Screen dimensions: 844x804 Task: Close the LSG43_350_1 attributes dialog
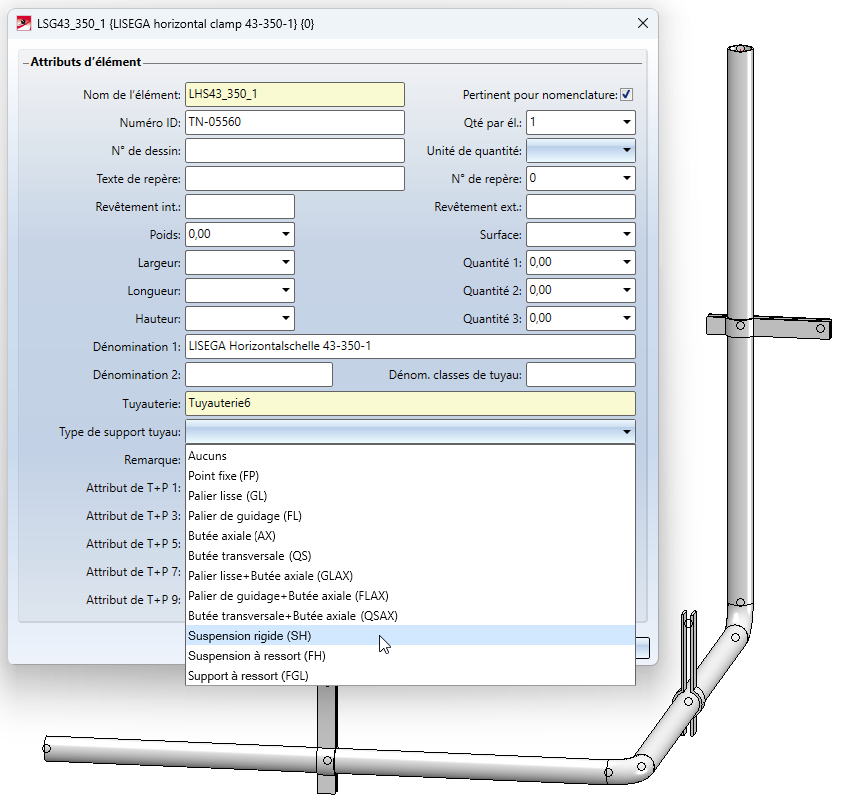pos(643,23)
